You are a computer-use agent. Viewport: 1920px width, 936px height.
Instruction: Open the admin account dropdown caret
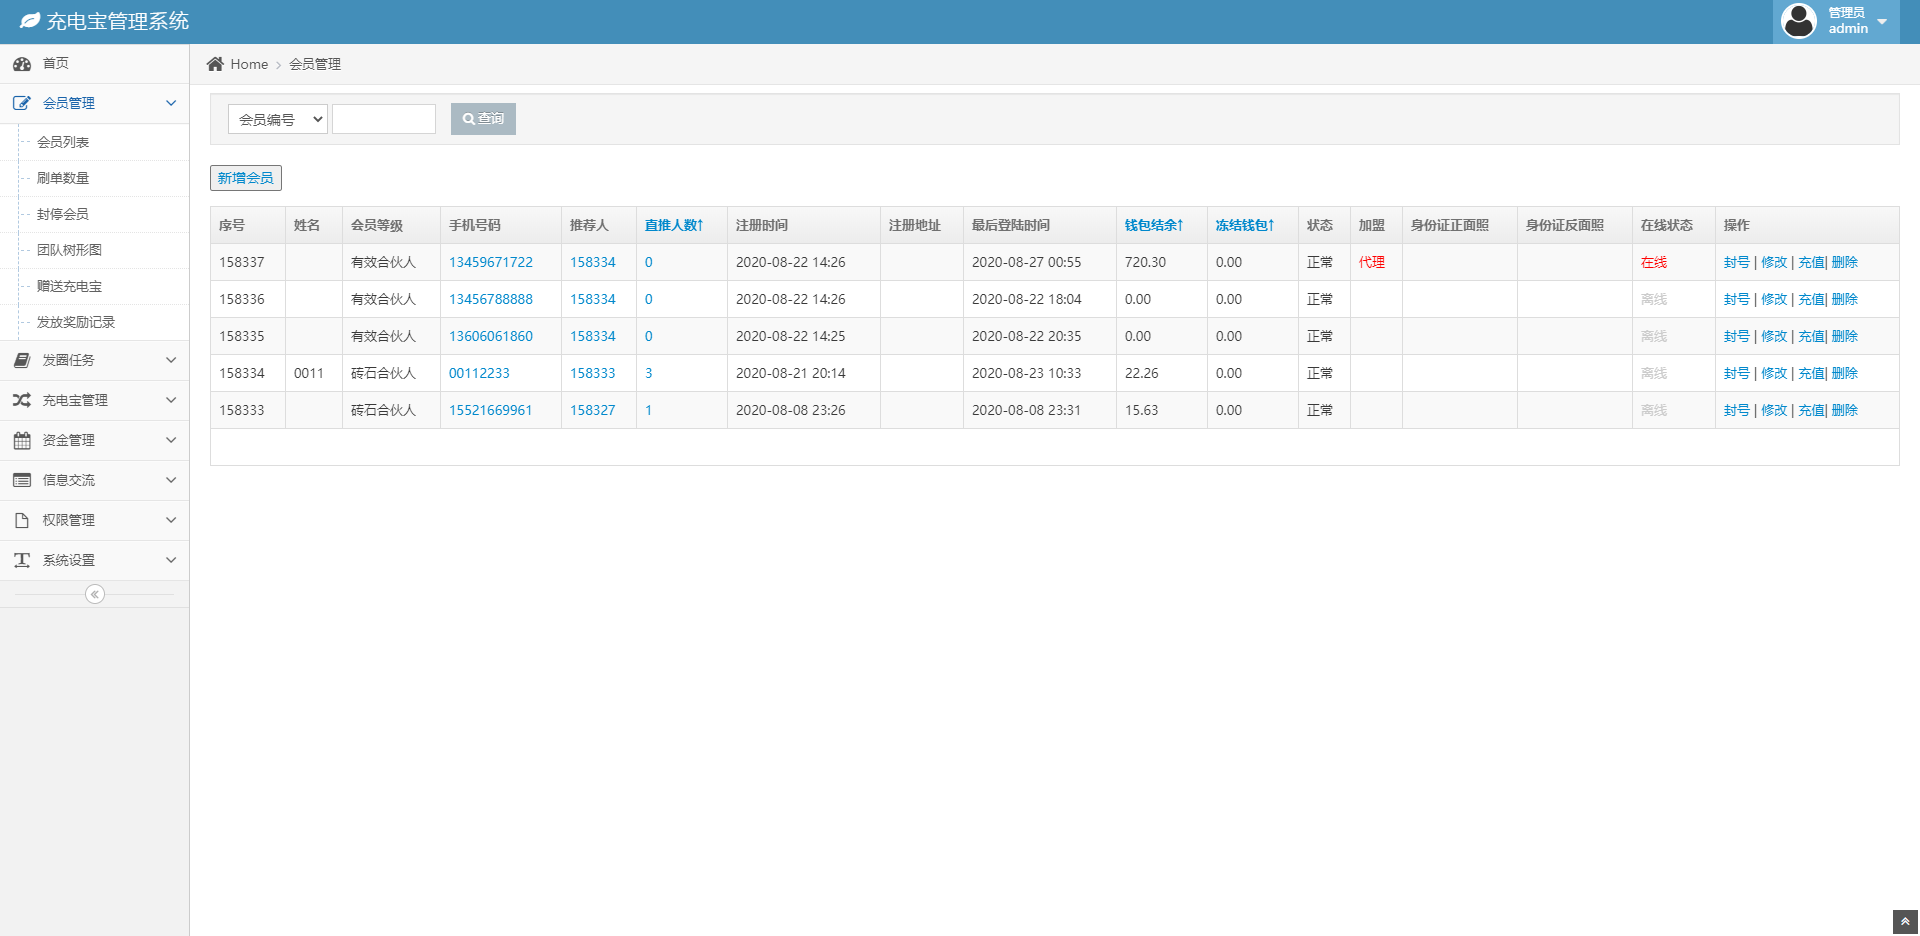[1882, 22]
